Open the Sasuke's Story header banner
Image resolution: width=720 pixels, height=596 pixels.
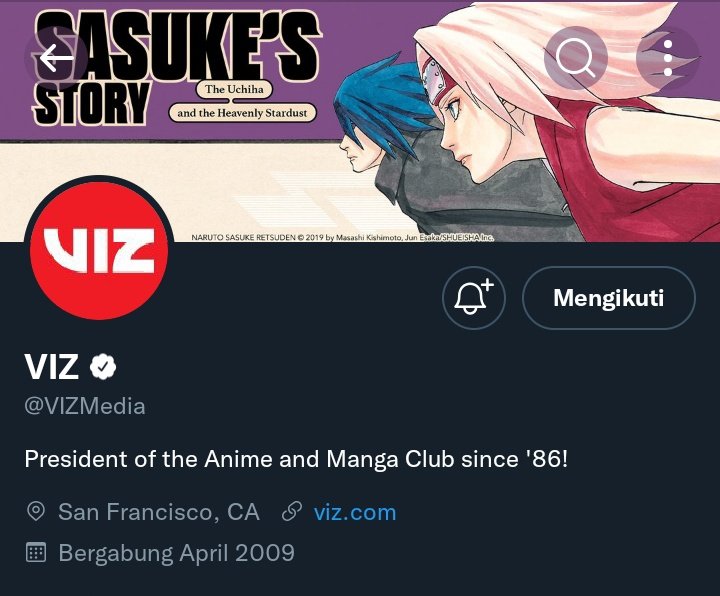360,120
